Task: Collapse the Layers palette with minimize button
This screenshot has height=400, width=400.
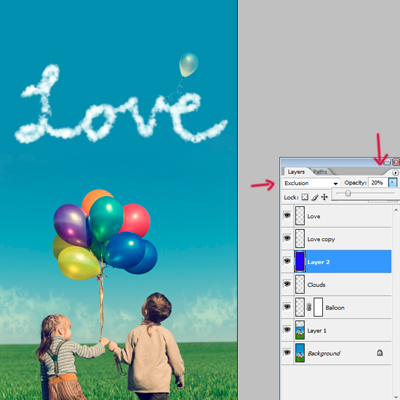Action: click(387, 162)
